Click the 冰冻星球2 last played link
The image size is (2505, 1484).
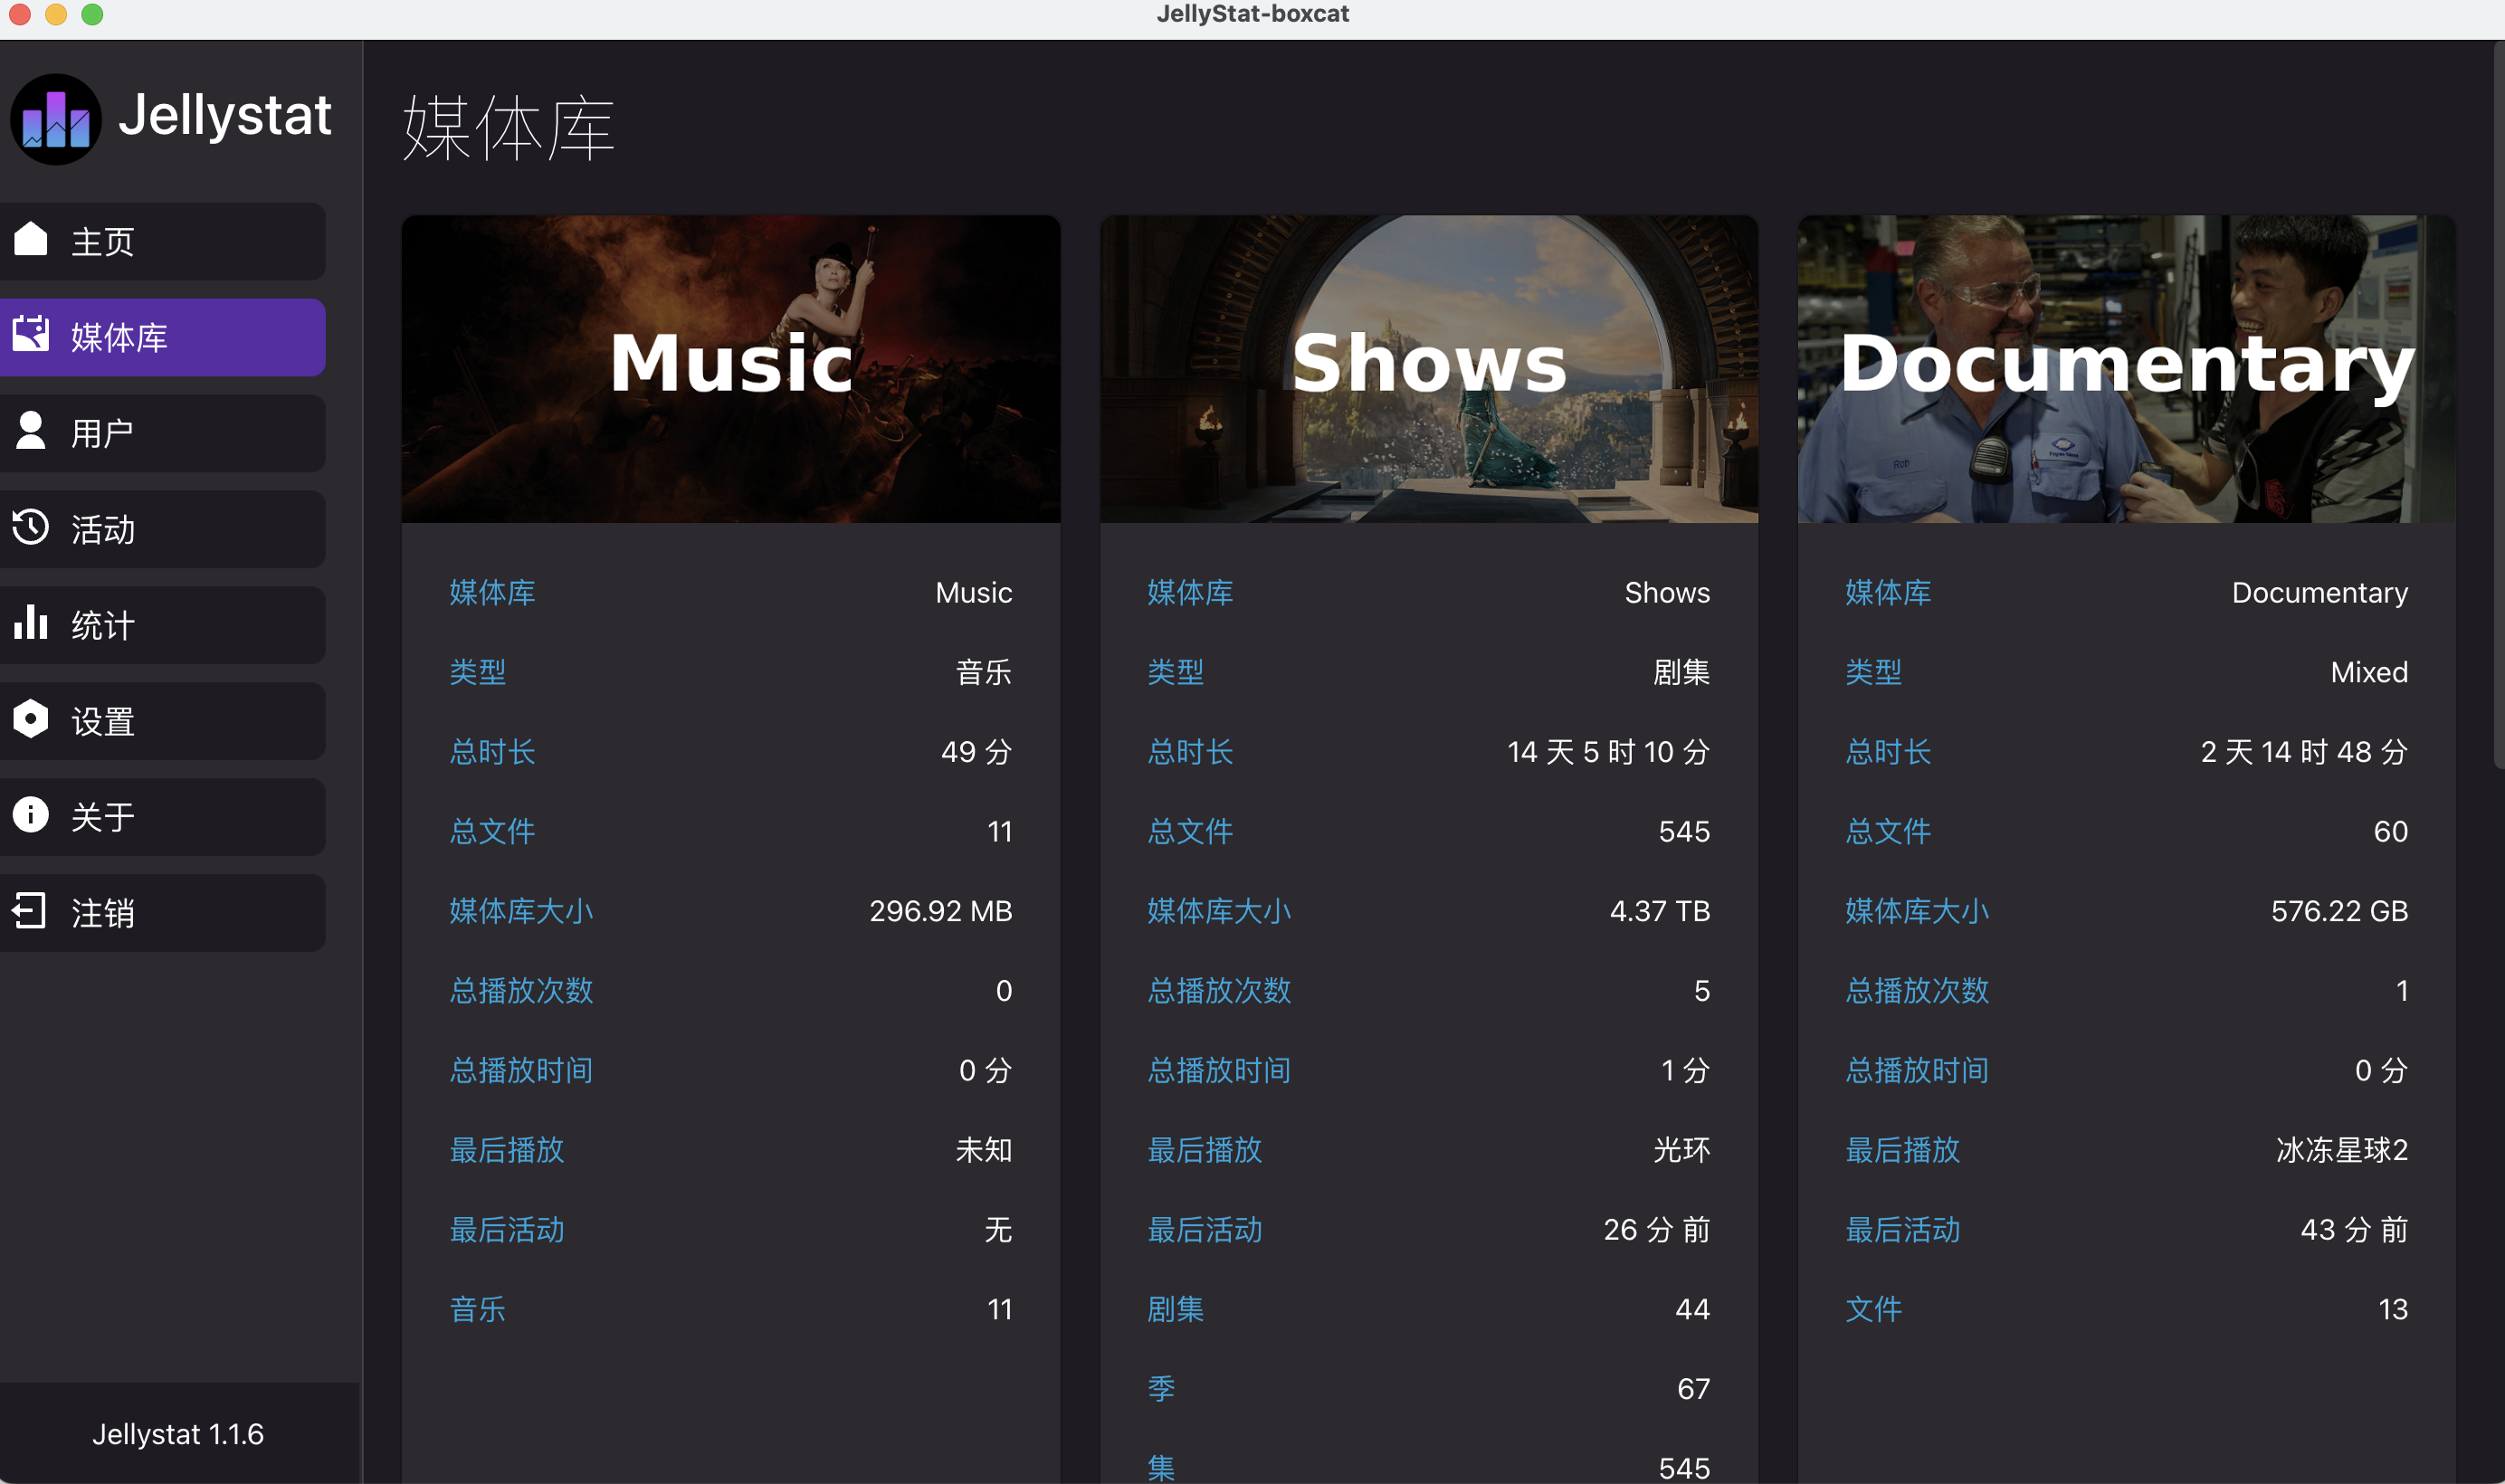[2341, 1150]
